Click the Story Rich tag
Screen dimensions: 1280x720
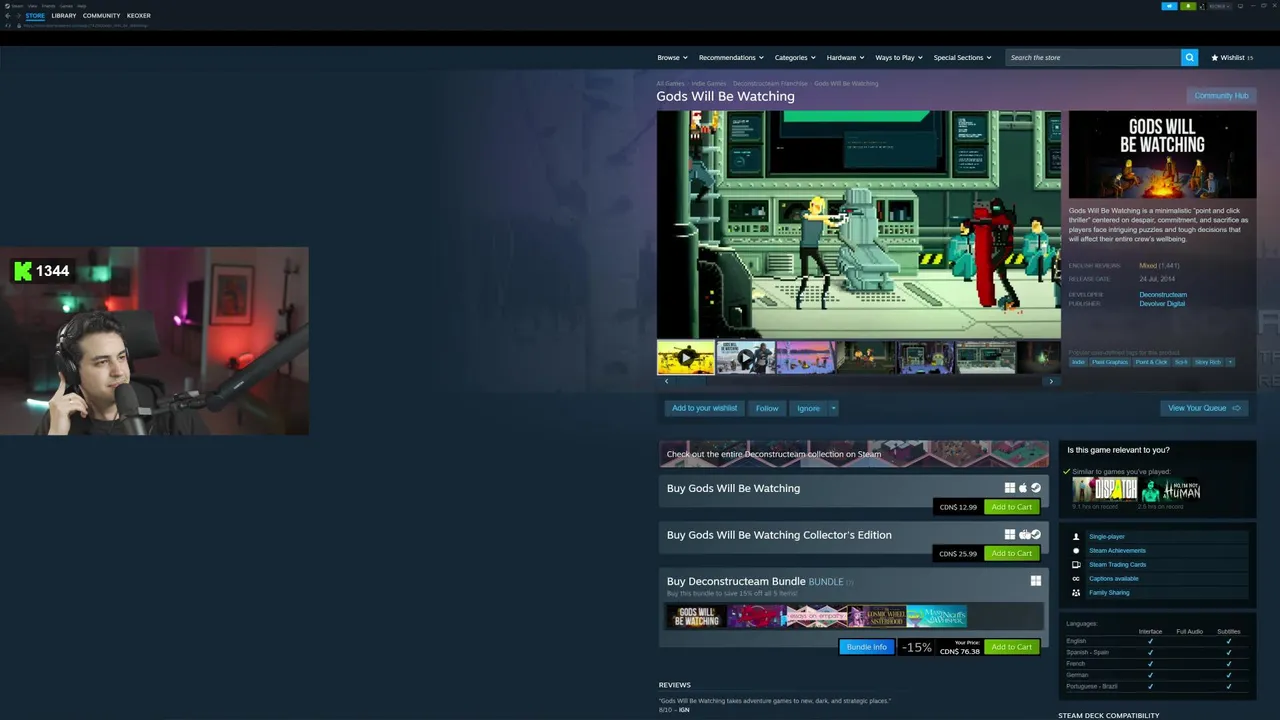pyautogui.click(x=1207, y=362)
